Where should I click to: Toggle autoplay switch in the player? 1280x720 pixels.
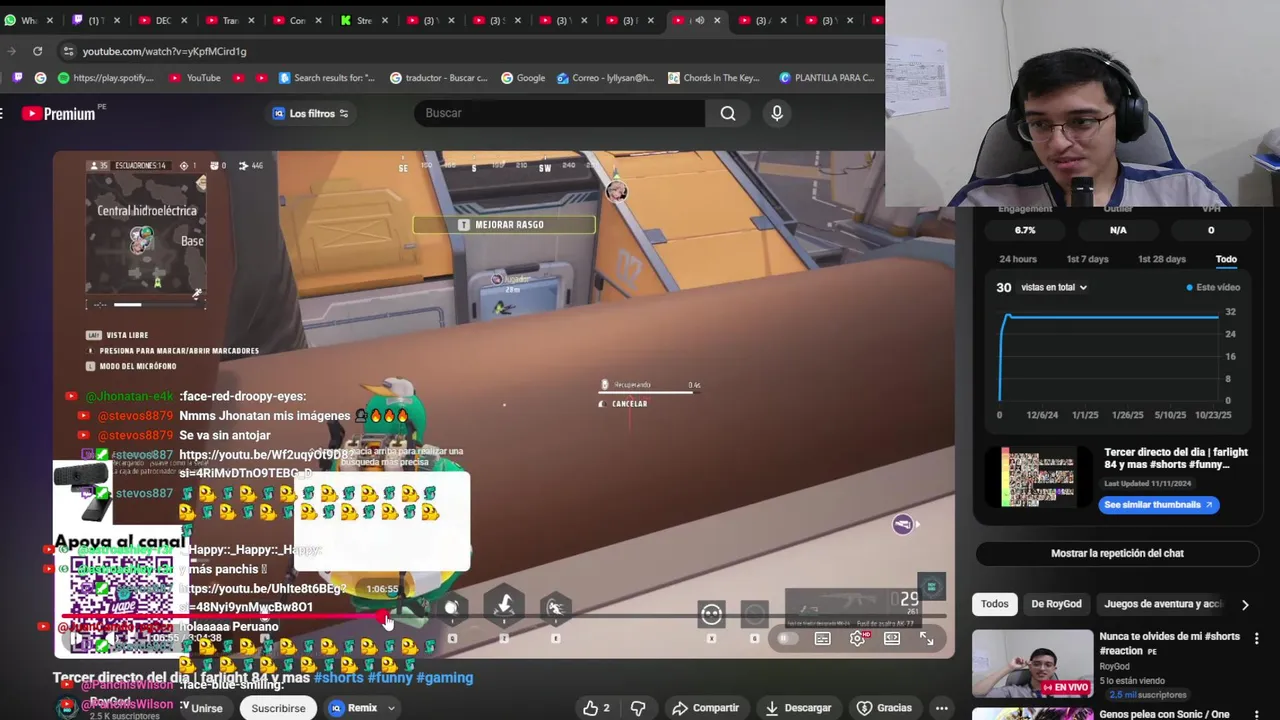pos(788,638)
